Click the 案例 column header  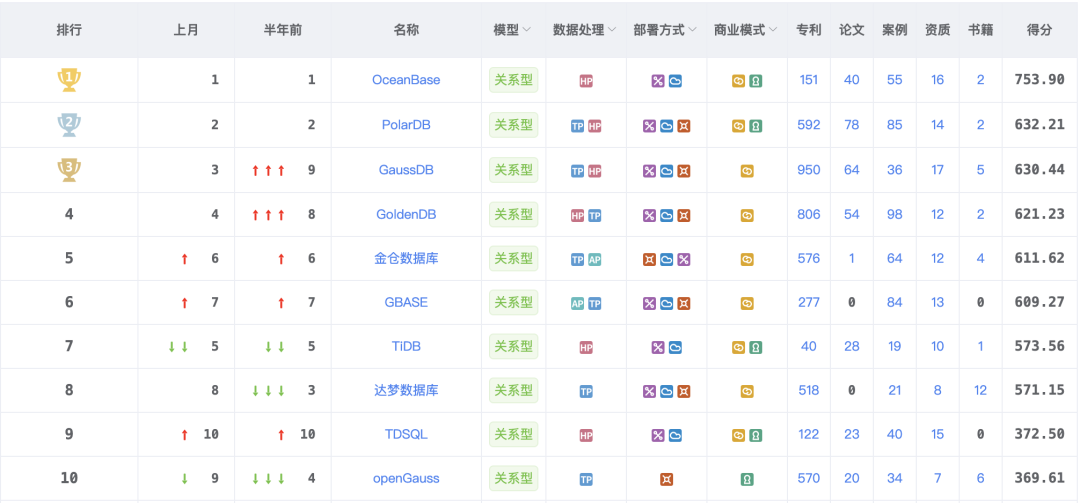pyautogui.click(x=895, y=30)
